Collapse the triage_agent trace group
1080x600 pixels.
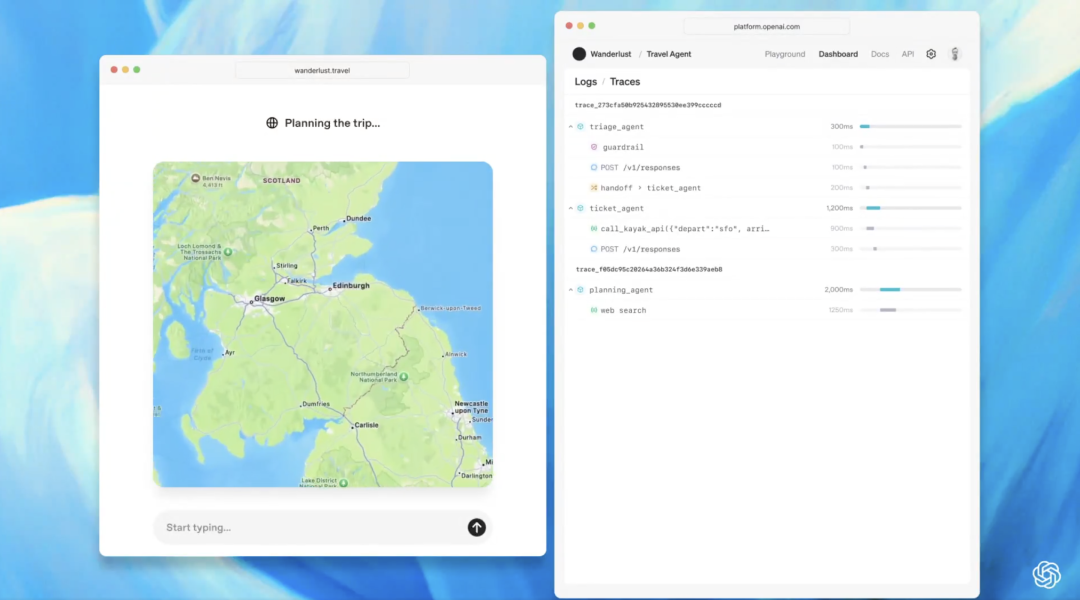click(571, 127)
